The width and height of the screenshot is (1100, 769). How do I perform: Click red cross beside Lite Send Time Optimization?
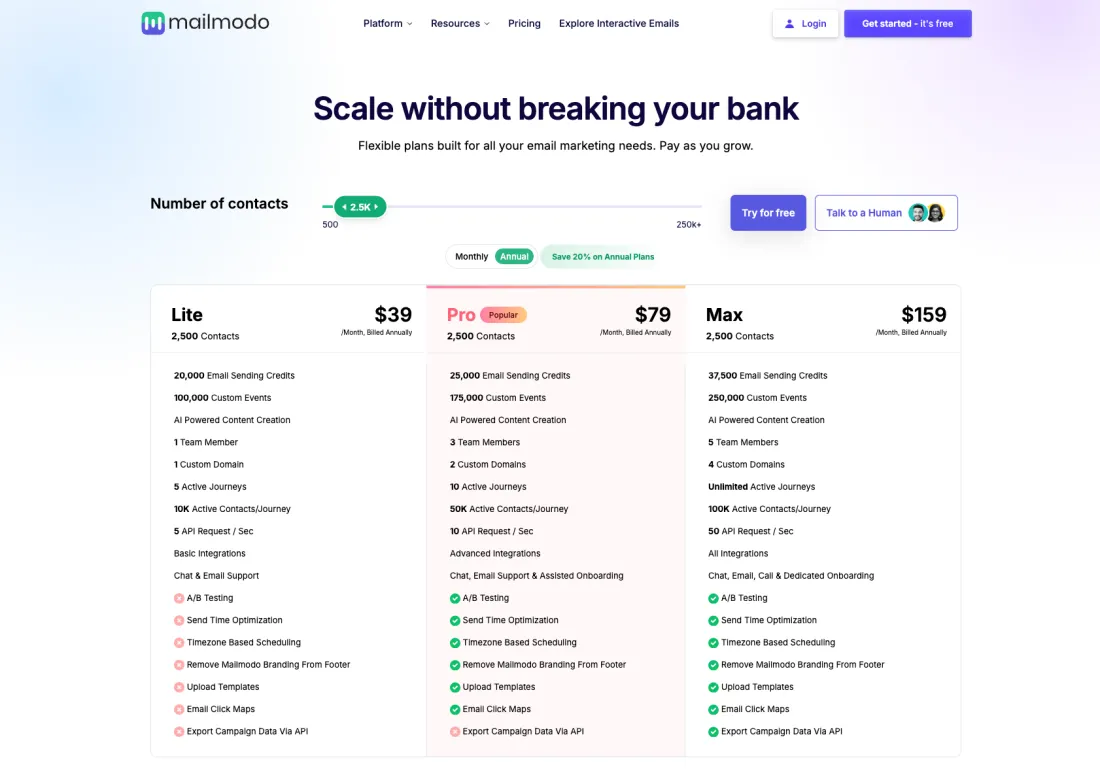(179, 620)
